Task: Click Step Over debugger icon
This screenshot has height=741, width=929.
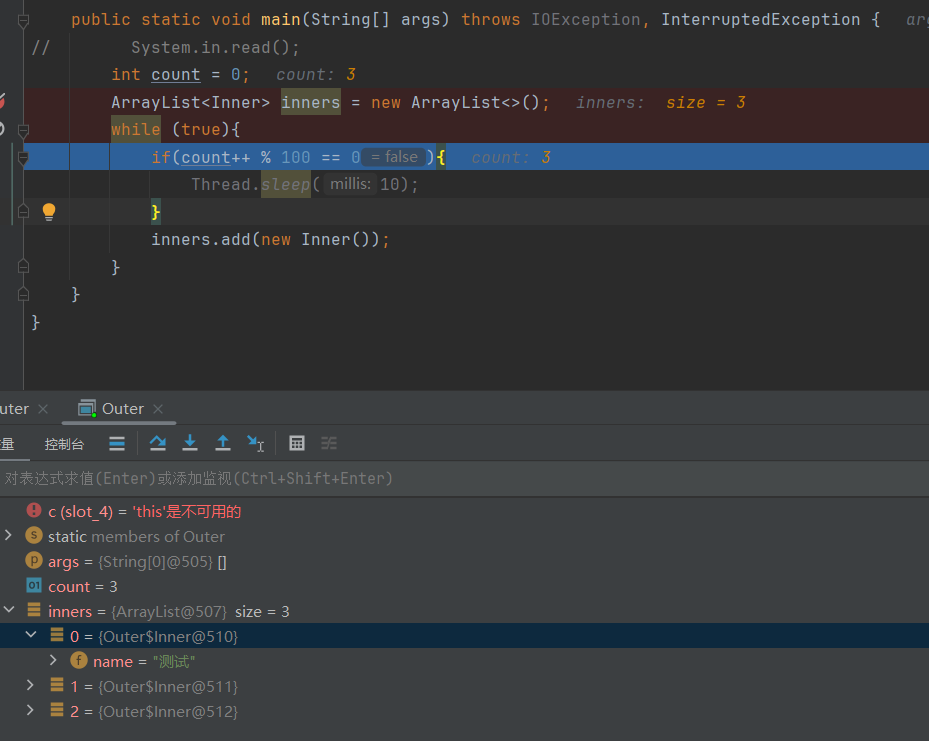Action: click(158, 443)
